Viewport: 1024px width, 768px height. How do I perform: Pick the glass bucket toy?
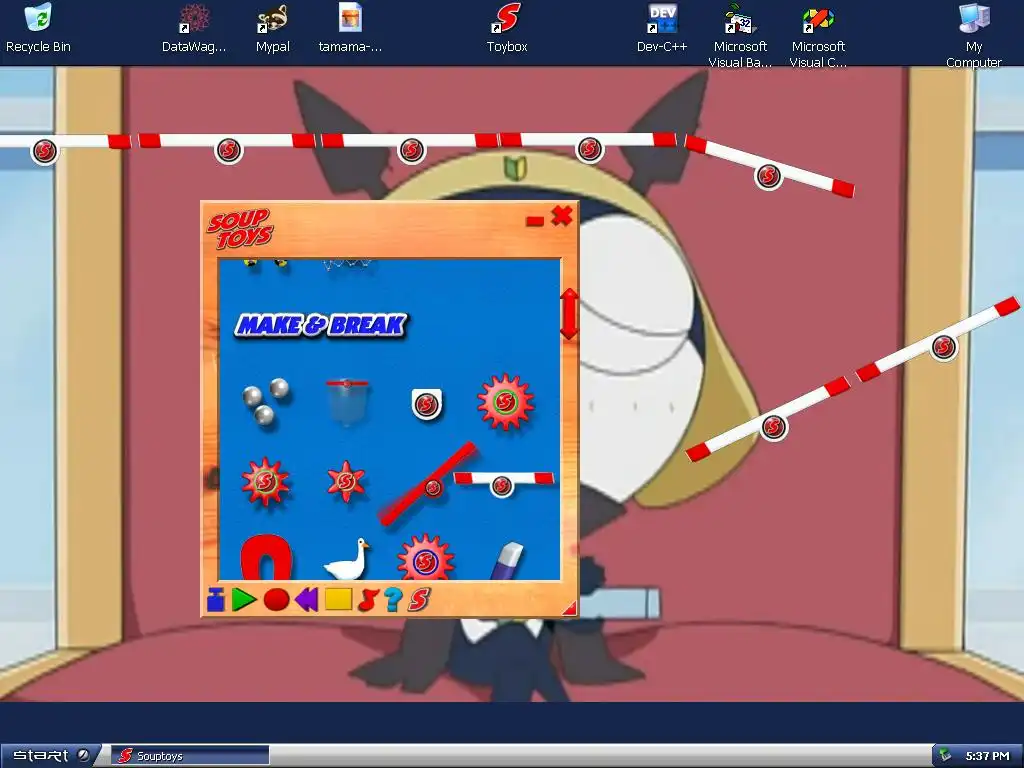pos(347,402)
